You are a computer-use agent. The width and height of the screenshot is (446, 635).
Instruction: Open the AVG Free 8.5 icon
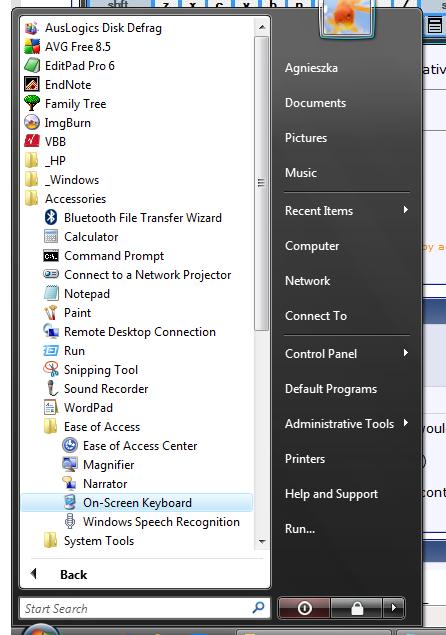pyautogui.click(x=32, y=47)
